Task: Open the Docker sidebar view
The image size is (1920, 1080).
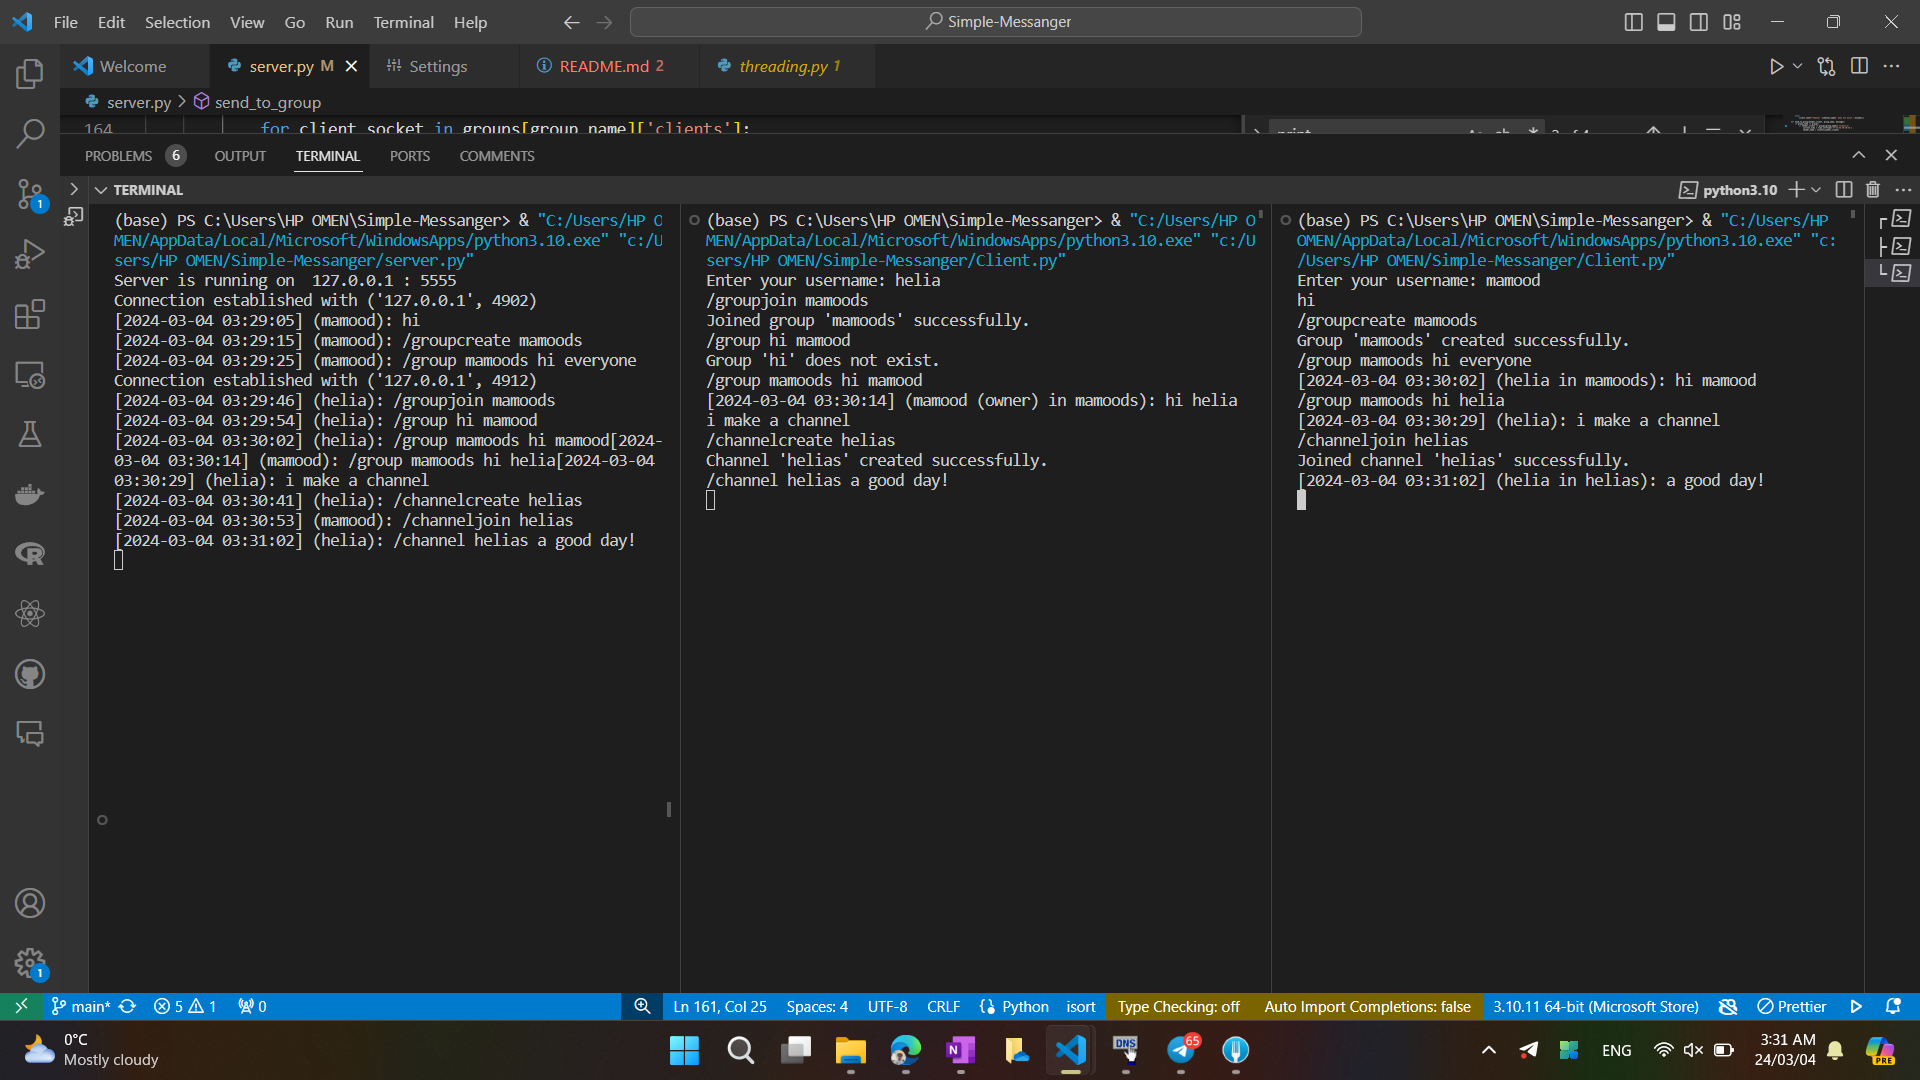Action: coord(30,494)
